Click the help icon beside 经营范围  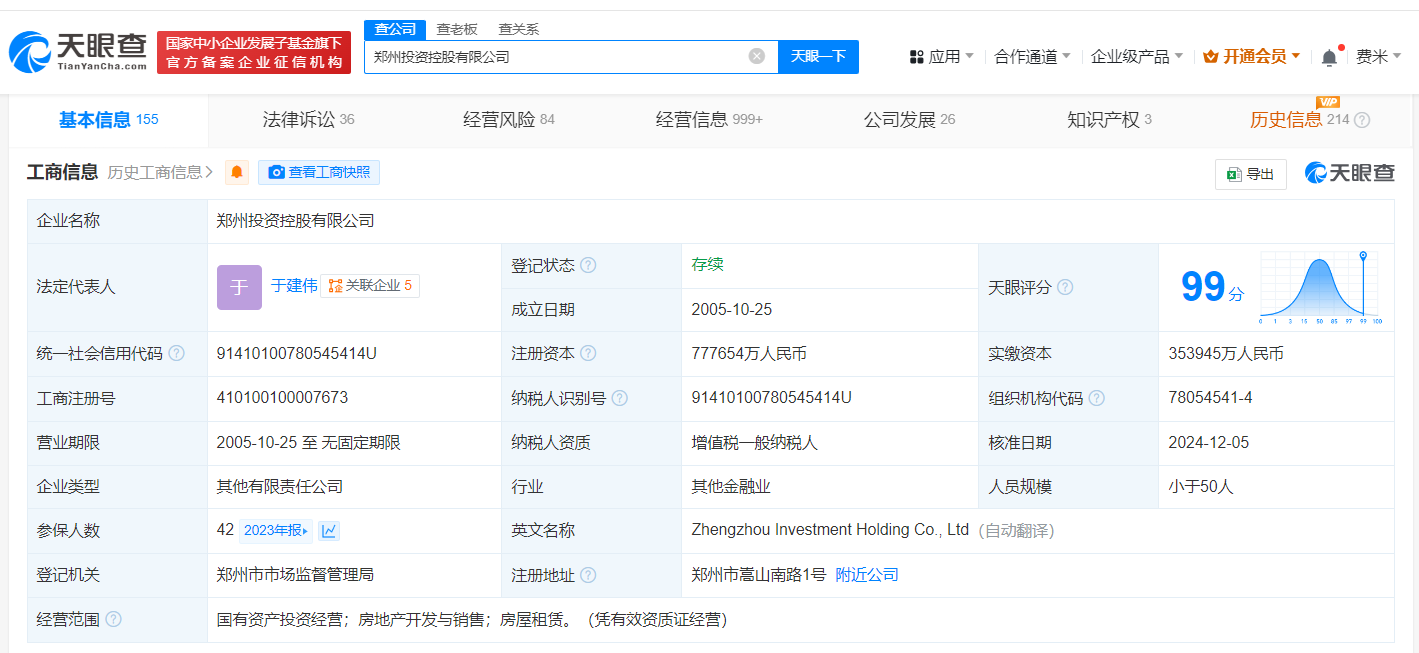[114, 620]
